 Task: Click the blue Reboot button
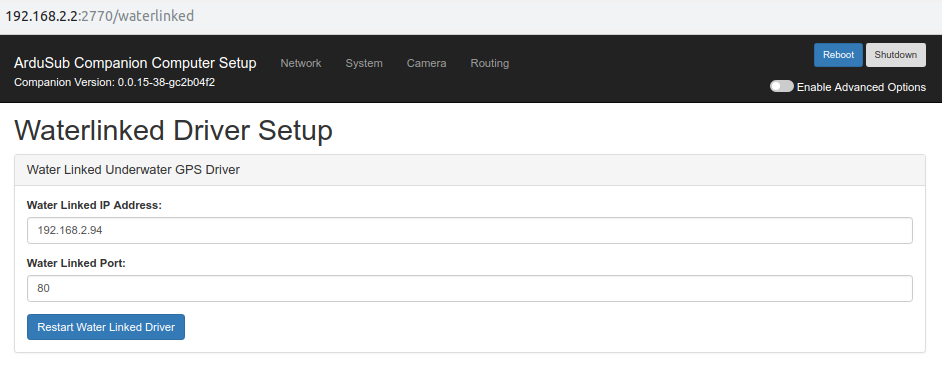(x=838, y=55)
